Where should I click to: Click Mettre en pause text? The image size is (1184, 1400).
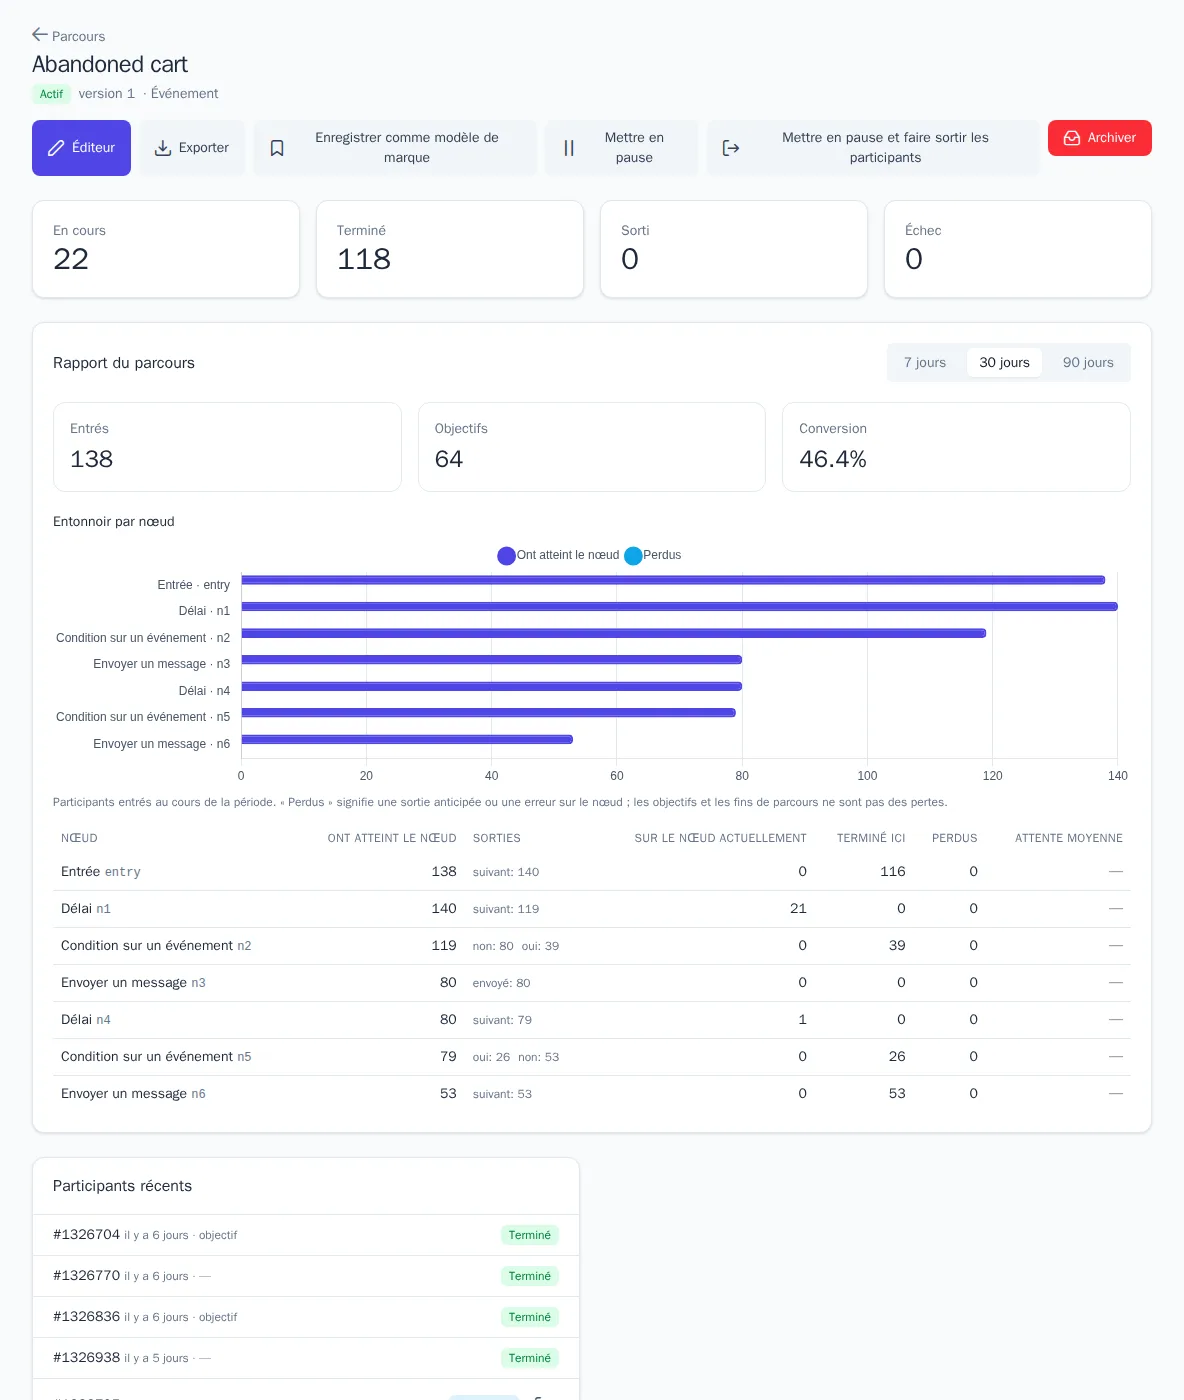(634, 148)
